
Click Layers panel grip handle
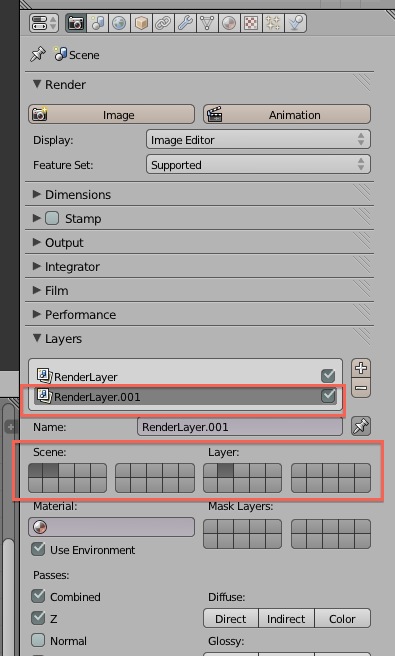[362, 337]
